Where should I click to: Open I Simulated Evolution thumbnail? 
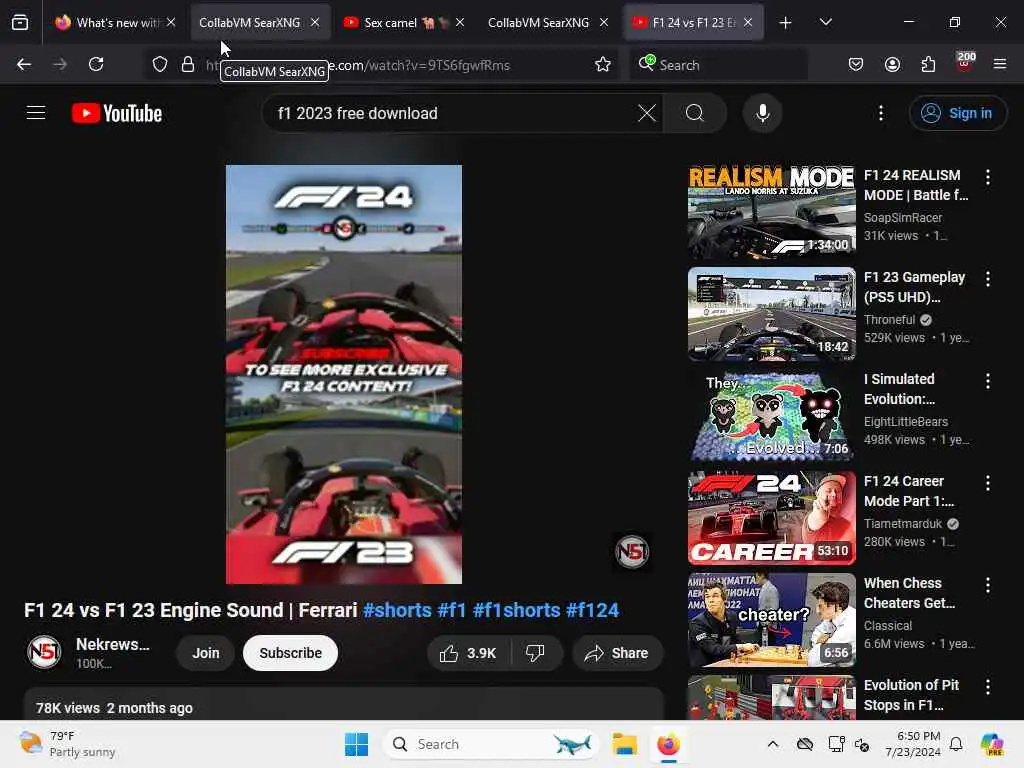pyautogui.click(x=771, y=416)
